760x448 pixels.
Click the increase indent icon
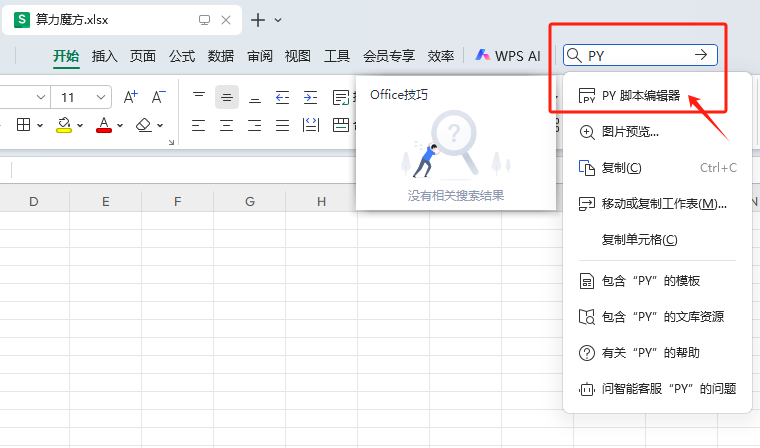coord(311,97)
